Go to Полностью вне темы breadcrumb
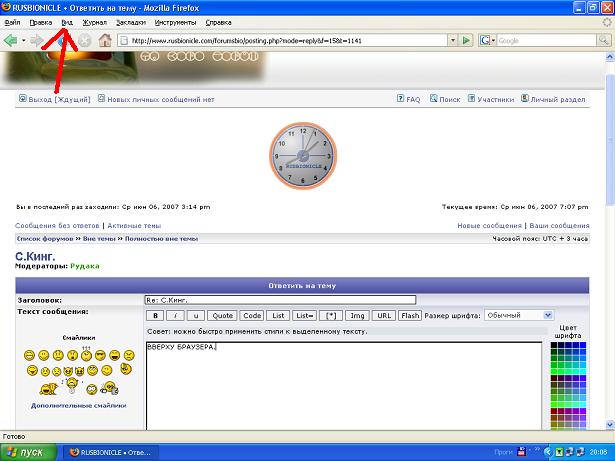Image resolution: width=615 pixels, height=461 pixels. tap(161, 239)
